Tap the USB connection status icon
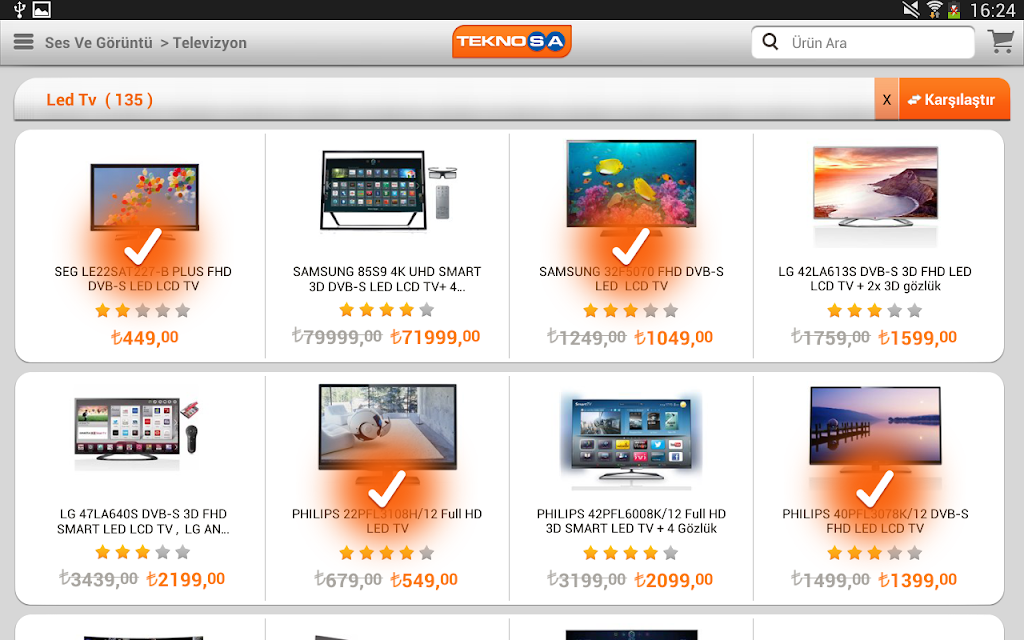Viewport: 1024px width, 640px height. pos(19,9)
